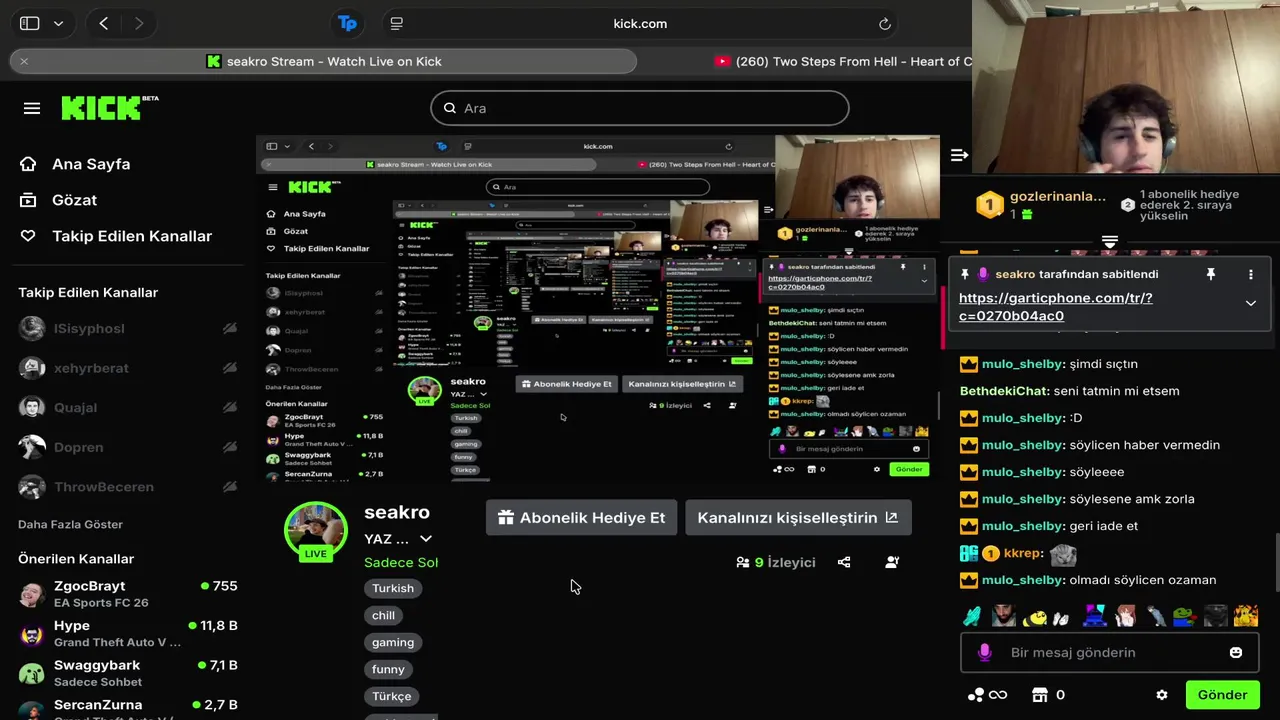This screenshot has height=720, width=1280.
Task: Open the shop icon showing 0
Action: (1048, 695)
